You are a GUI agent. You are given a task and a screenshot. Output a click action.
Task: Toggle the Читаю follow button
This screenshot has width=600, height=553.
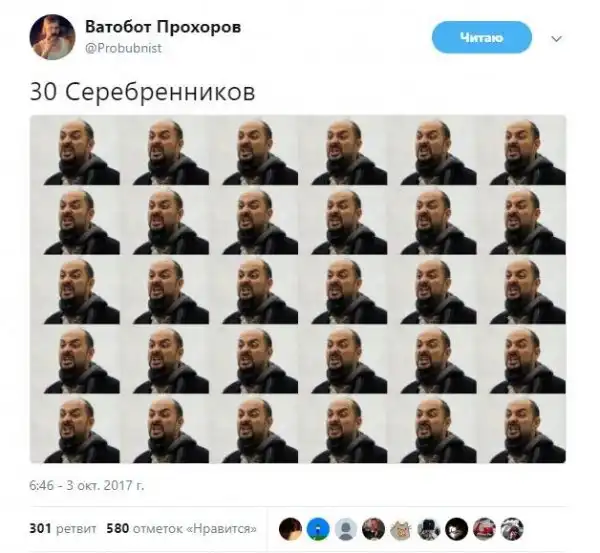click(482, 38)
